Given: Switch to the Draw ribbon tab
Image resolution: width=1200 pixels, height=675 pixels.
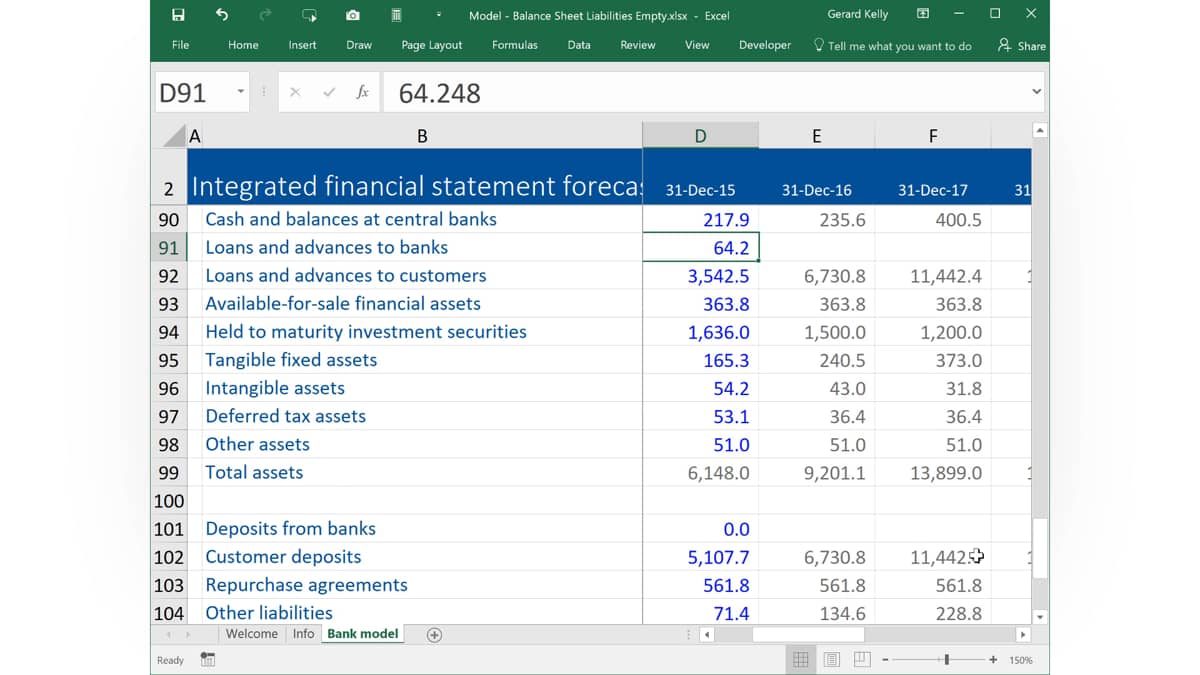Looking at the screenshot, I should tap(359, 45).
